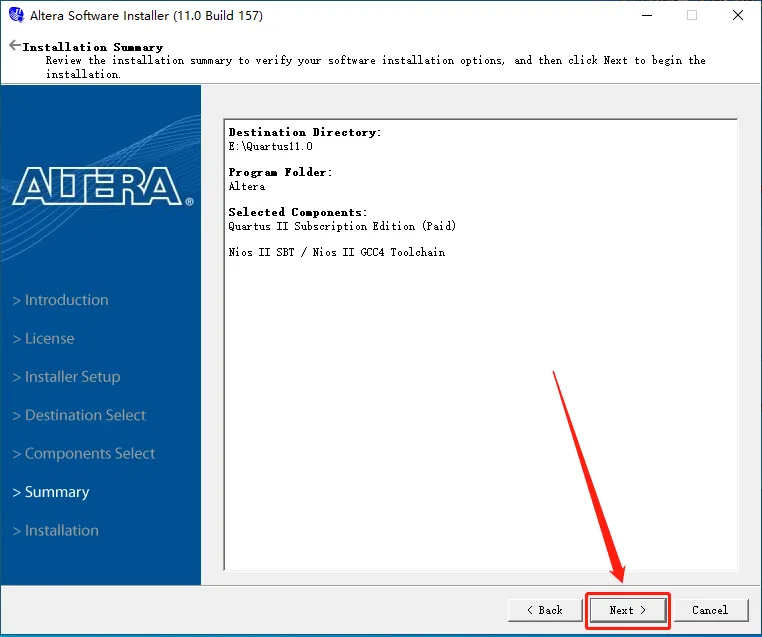Image resolution: width=762 pixels, height=637 pixels.
Task: Minimize the installer window
Action: [x=647, y=15]
